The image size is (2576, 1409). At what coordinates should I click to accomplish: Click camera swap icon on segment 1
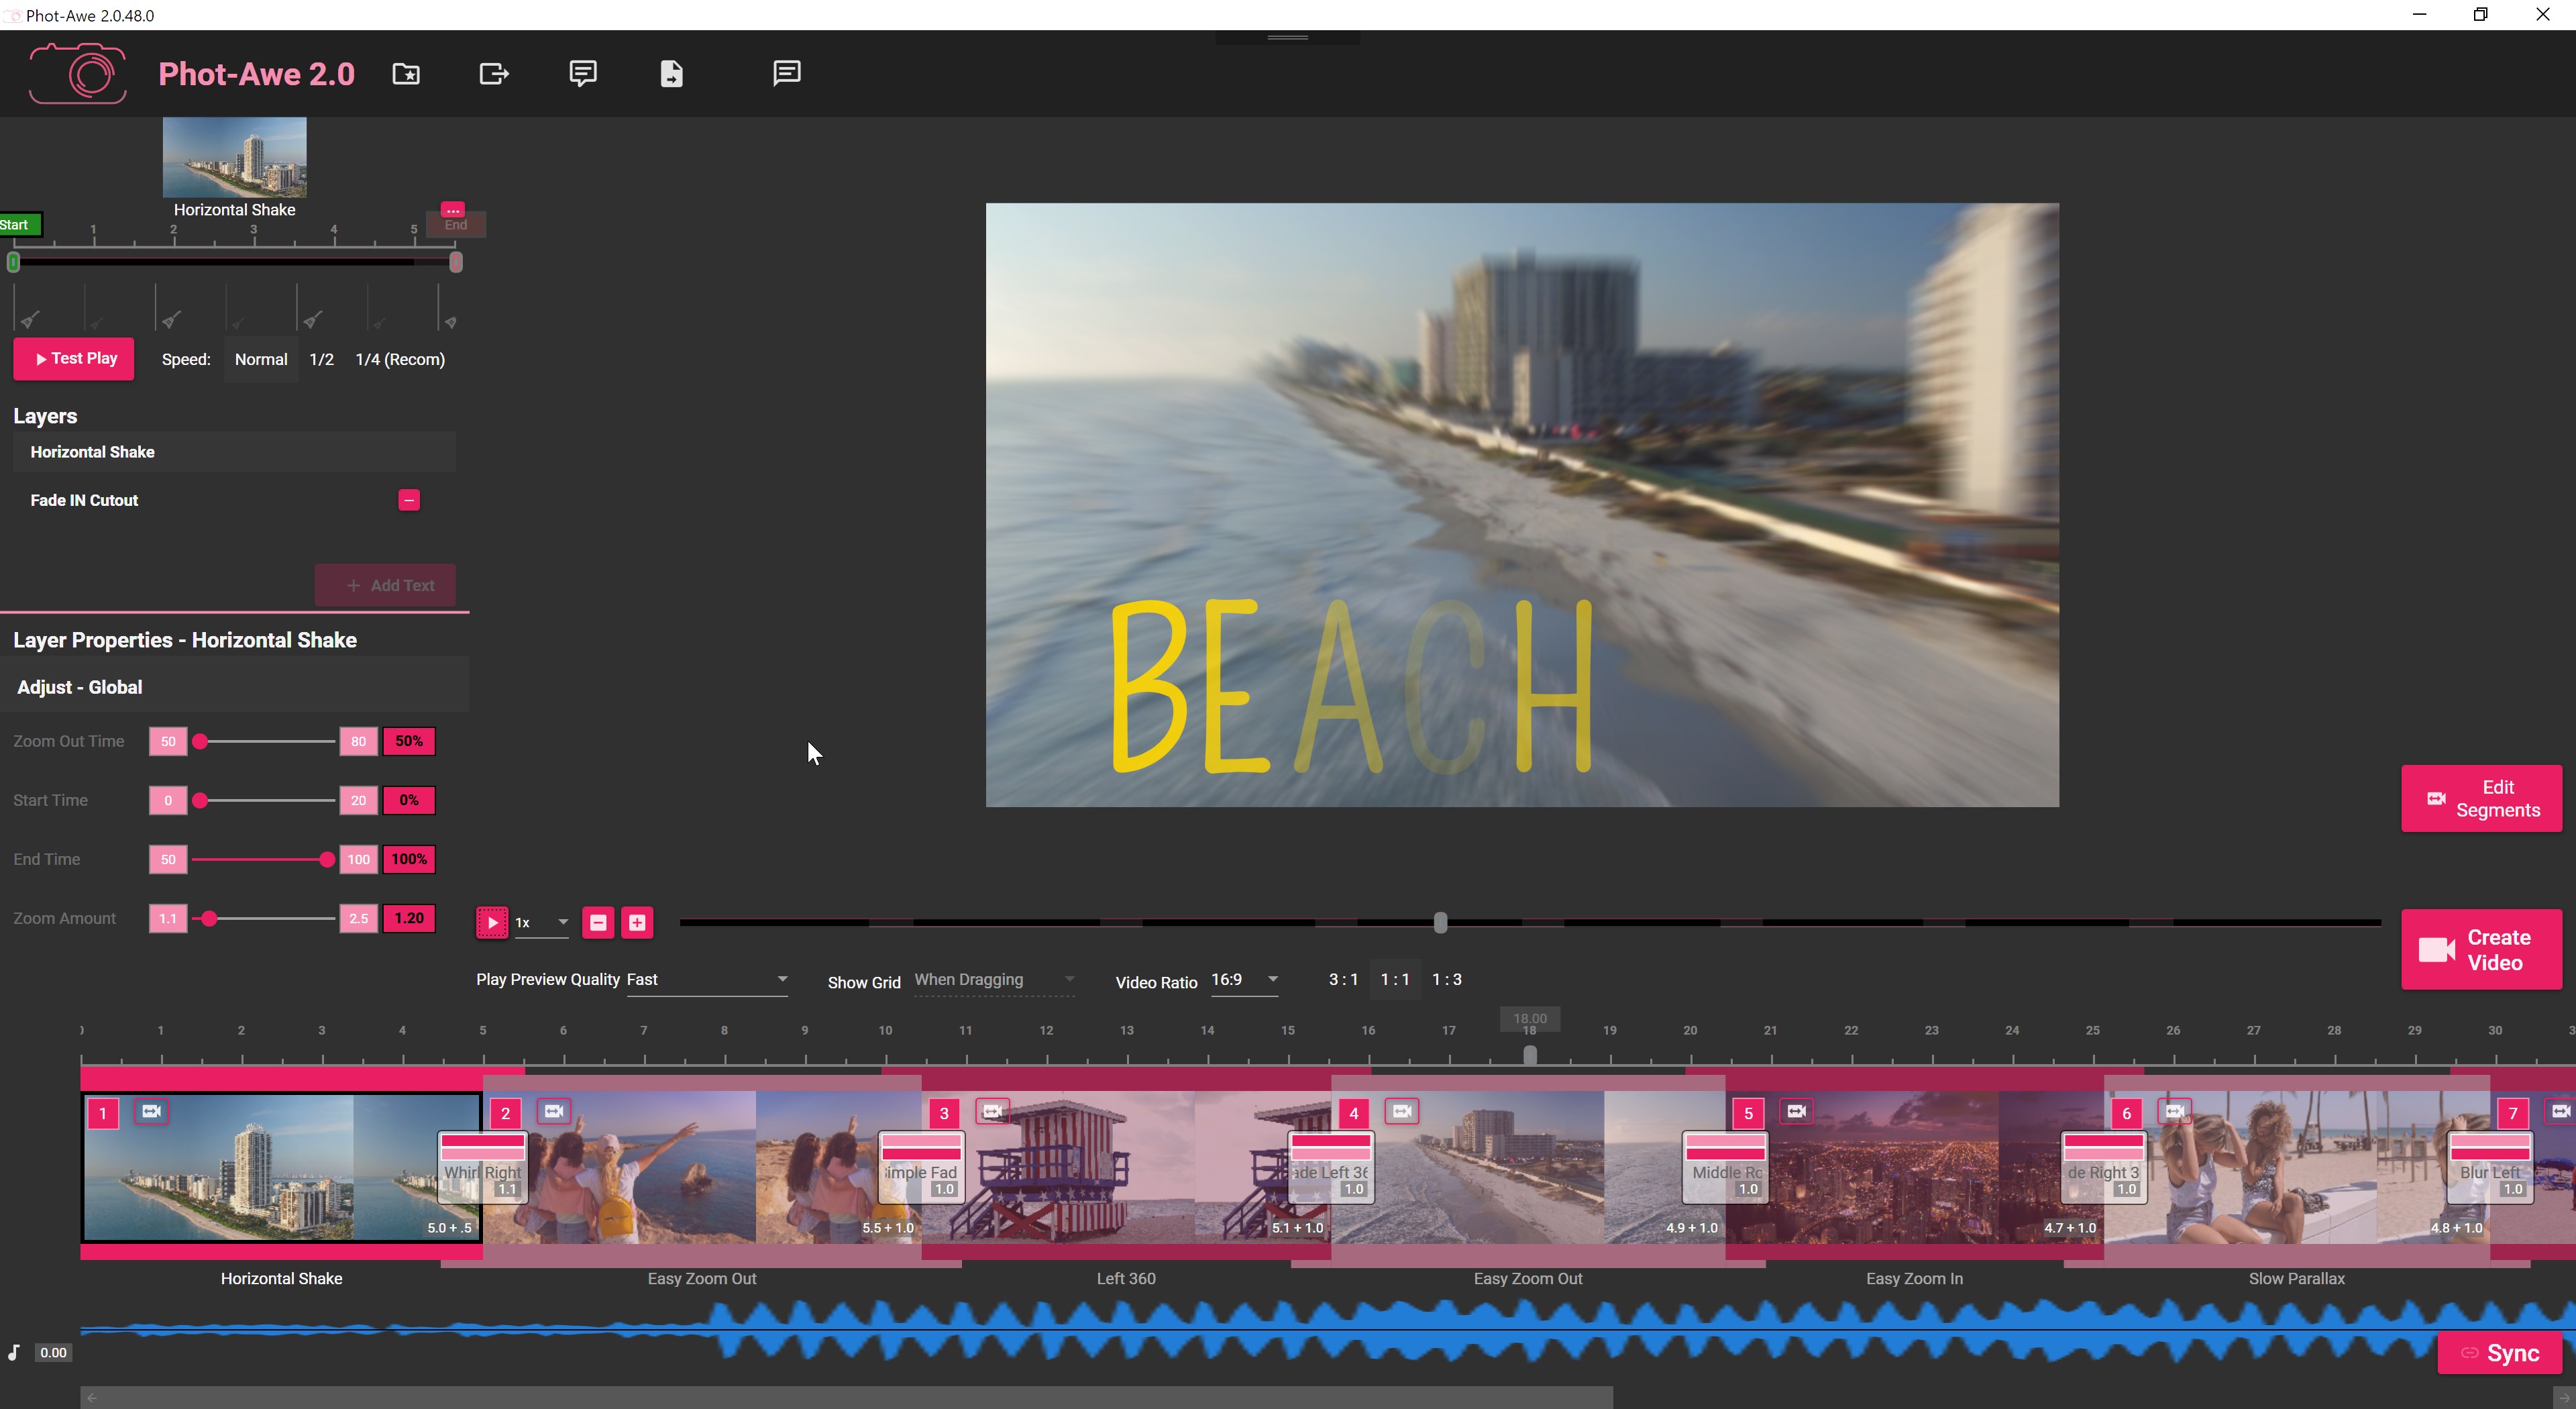pyautogui.click(x=151, y=1111)
